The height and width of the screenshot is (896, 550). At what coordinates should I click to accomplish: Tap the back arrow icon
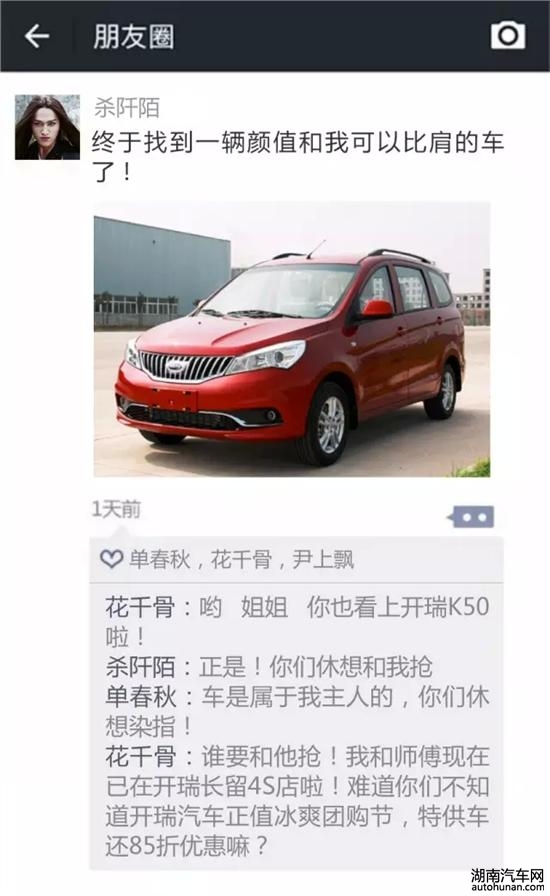click(37, 36)
